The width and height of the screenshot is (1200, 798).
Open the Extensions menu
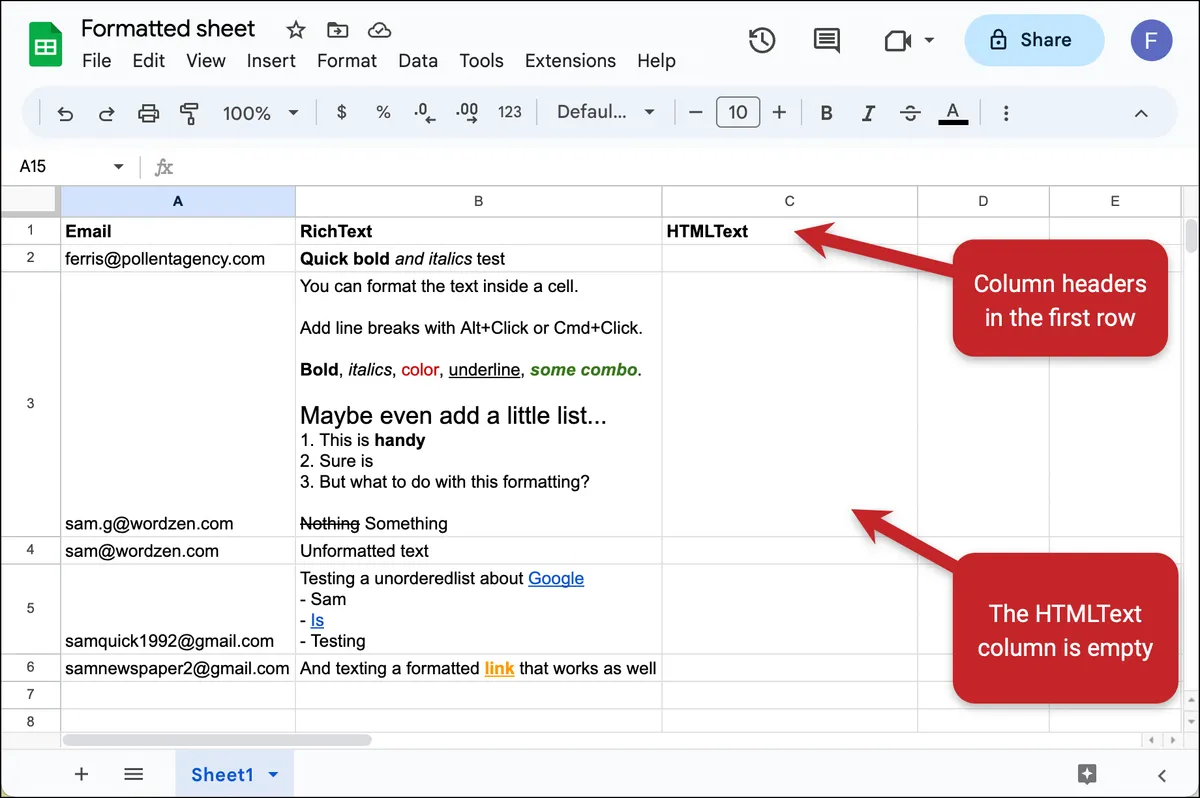click(570, 61)
